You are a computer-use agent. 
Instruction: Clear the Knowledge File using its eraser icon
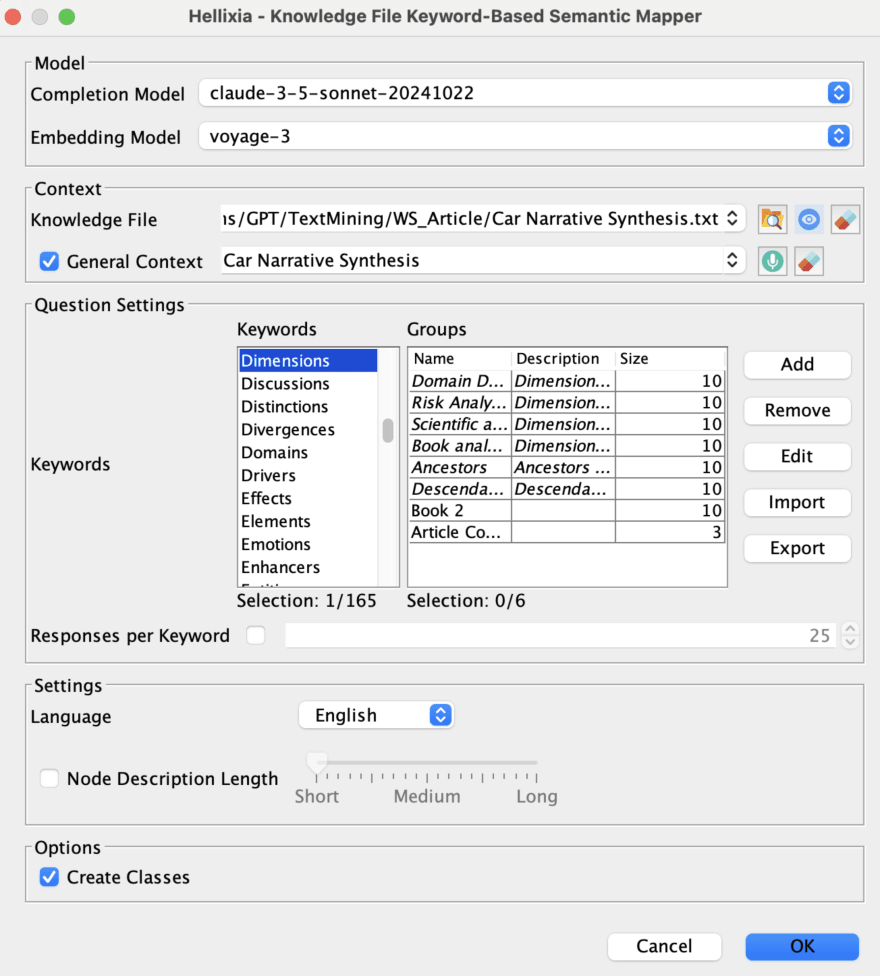(x=845, y=219)
